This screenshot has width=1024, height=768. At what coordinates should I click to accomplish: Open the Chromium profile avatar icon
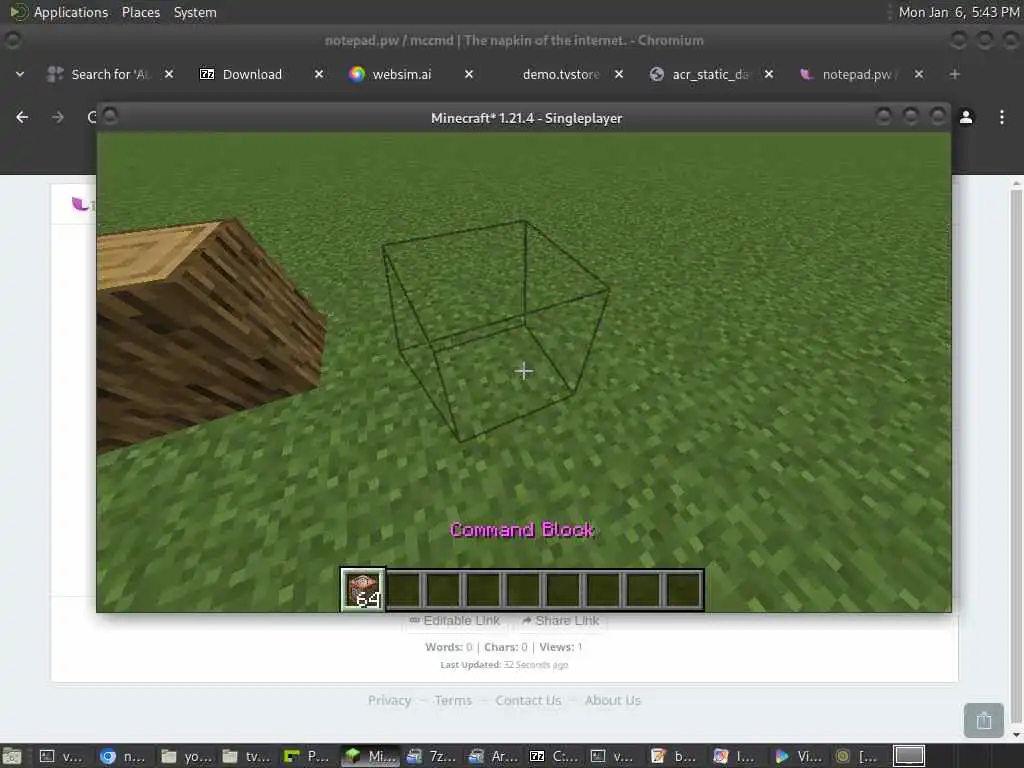pyautogui.click(x=966, y=117)
